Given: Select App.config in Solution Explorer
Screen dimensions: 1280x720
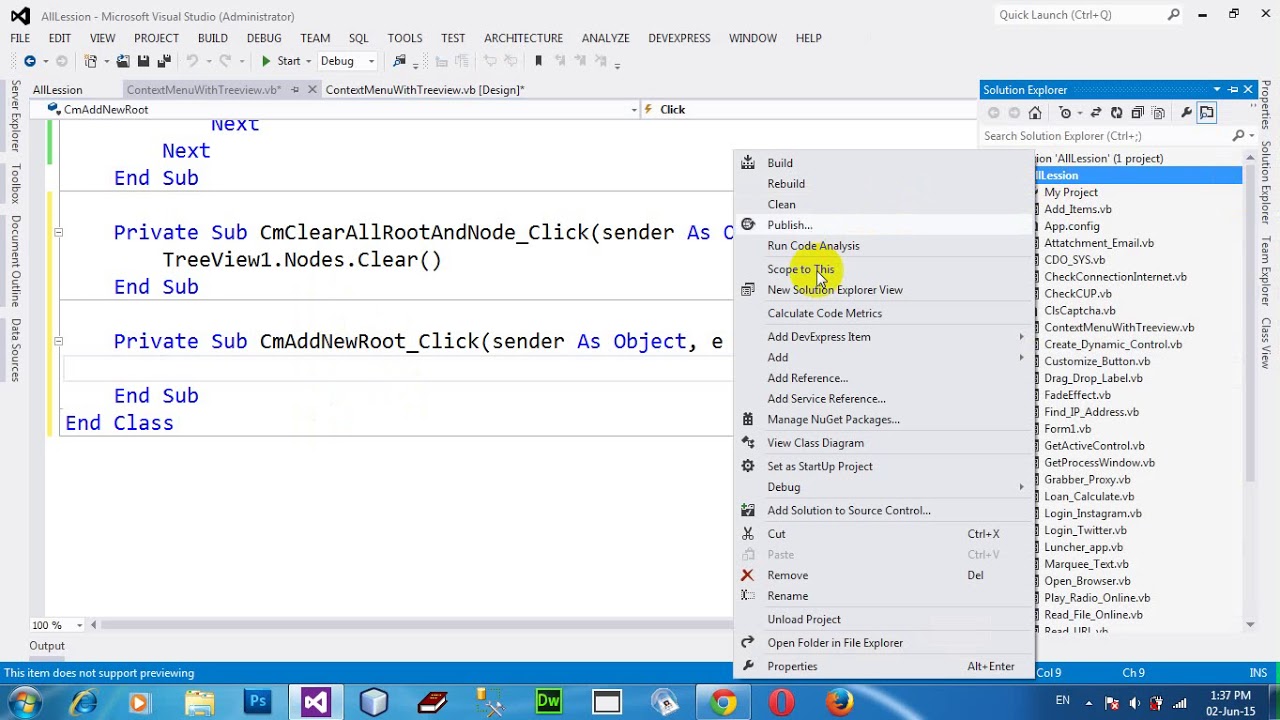Looking at the screenshot, I should pyautogui.click(x=1071, y=226).
